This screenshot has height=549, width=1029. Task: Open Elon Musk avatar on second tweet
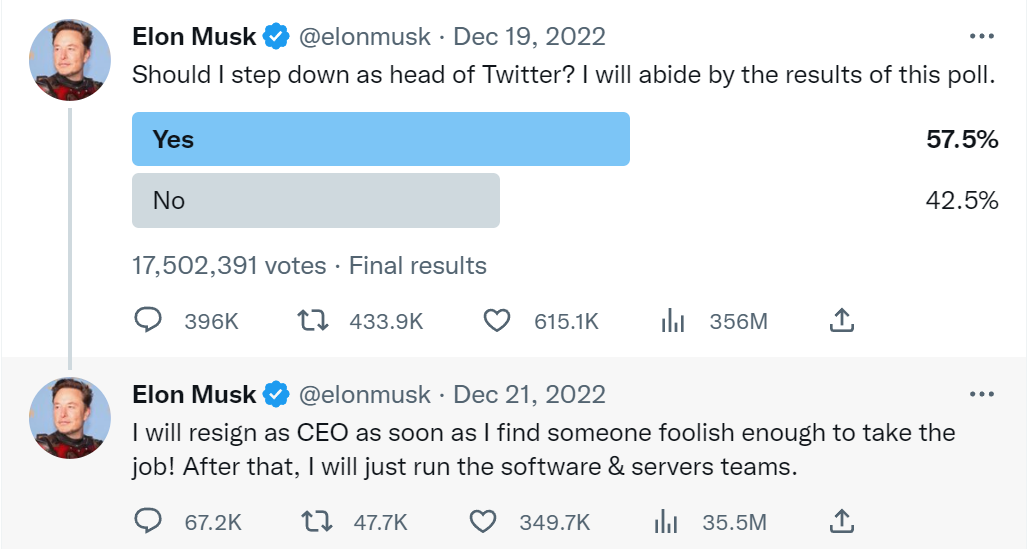pyautogui.click(x=70, y=417)
